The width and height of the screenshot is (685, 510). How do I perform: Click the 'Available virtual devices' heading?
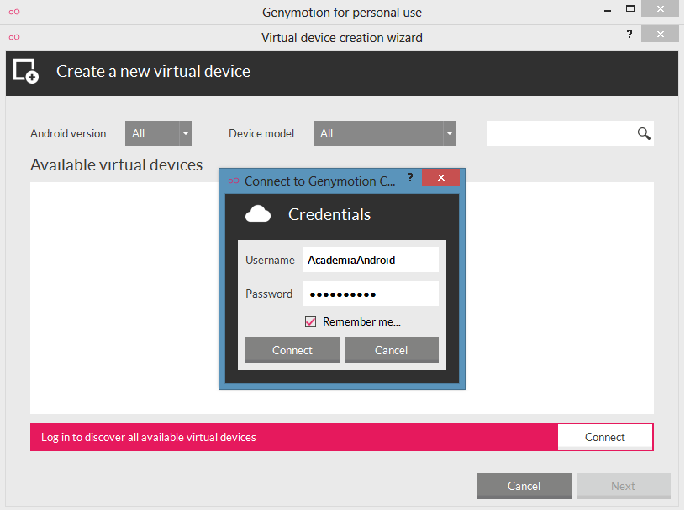coord(117,165)
